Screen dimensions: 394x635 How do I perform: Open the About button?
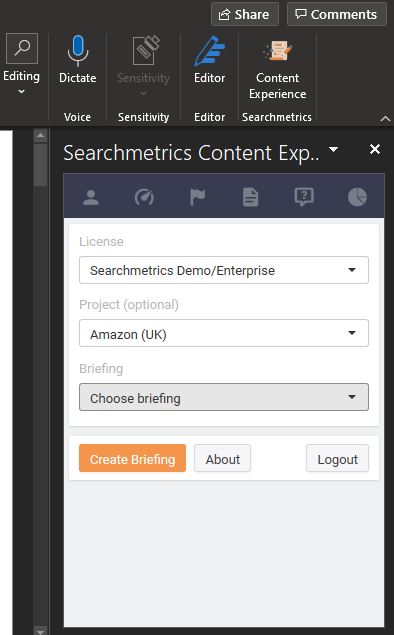(x=222, y=458)
